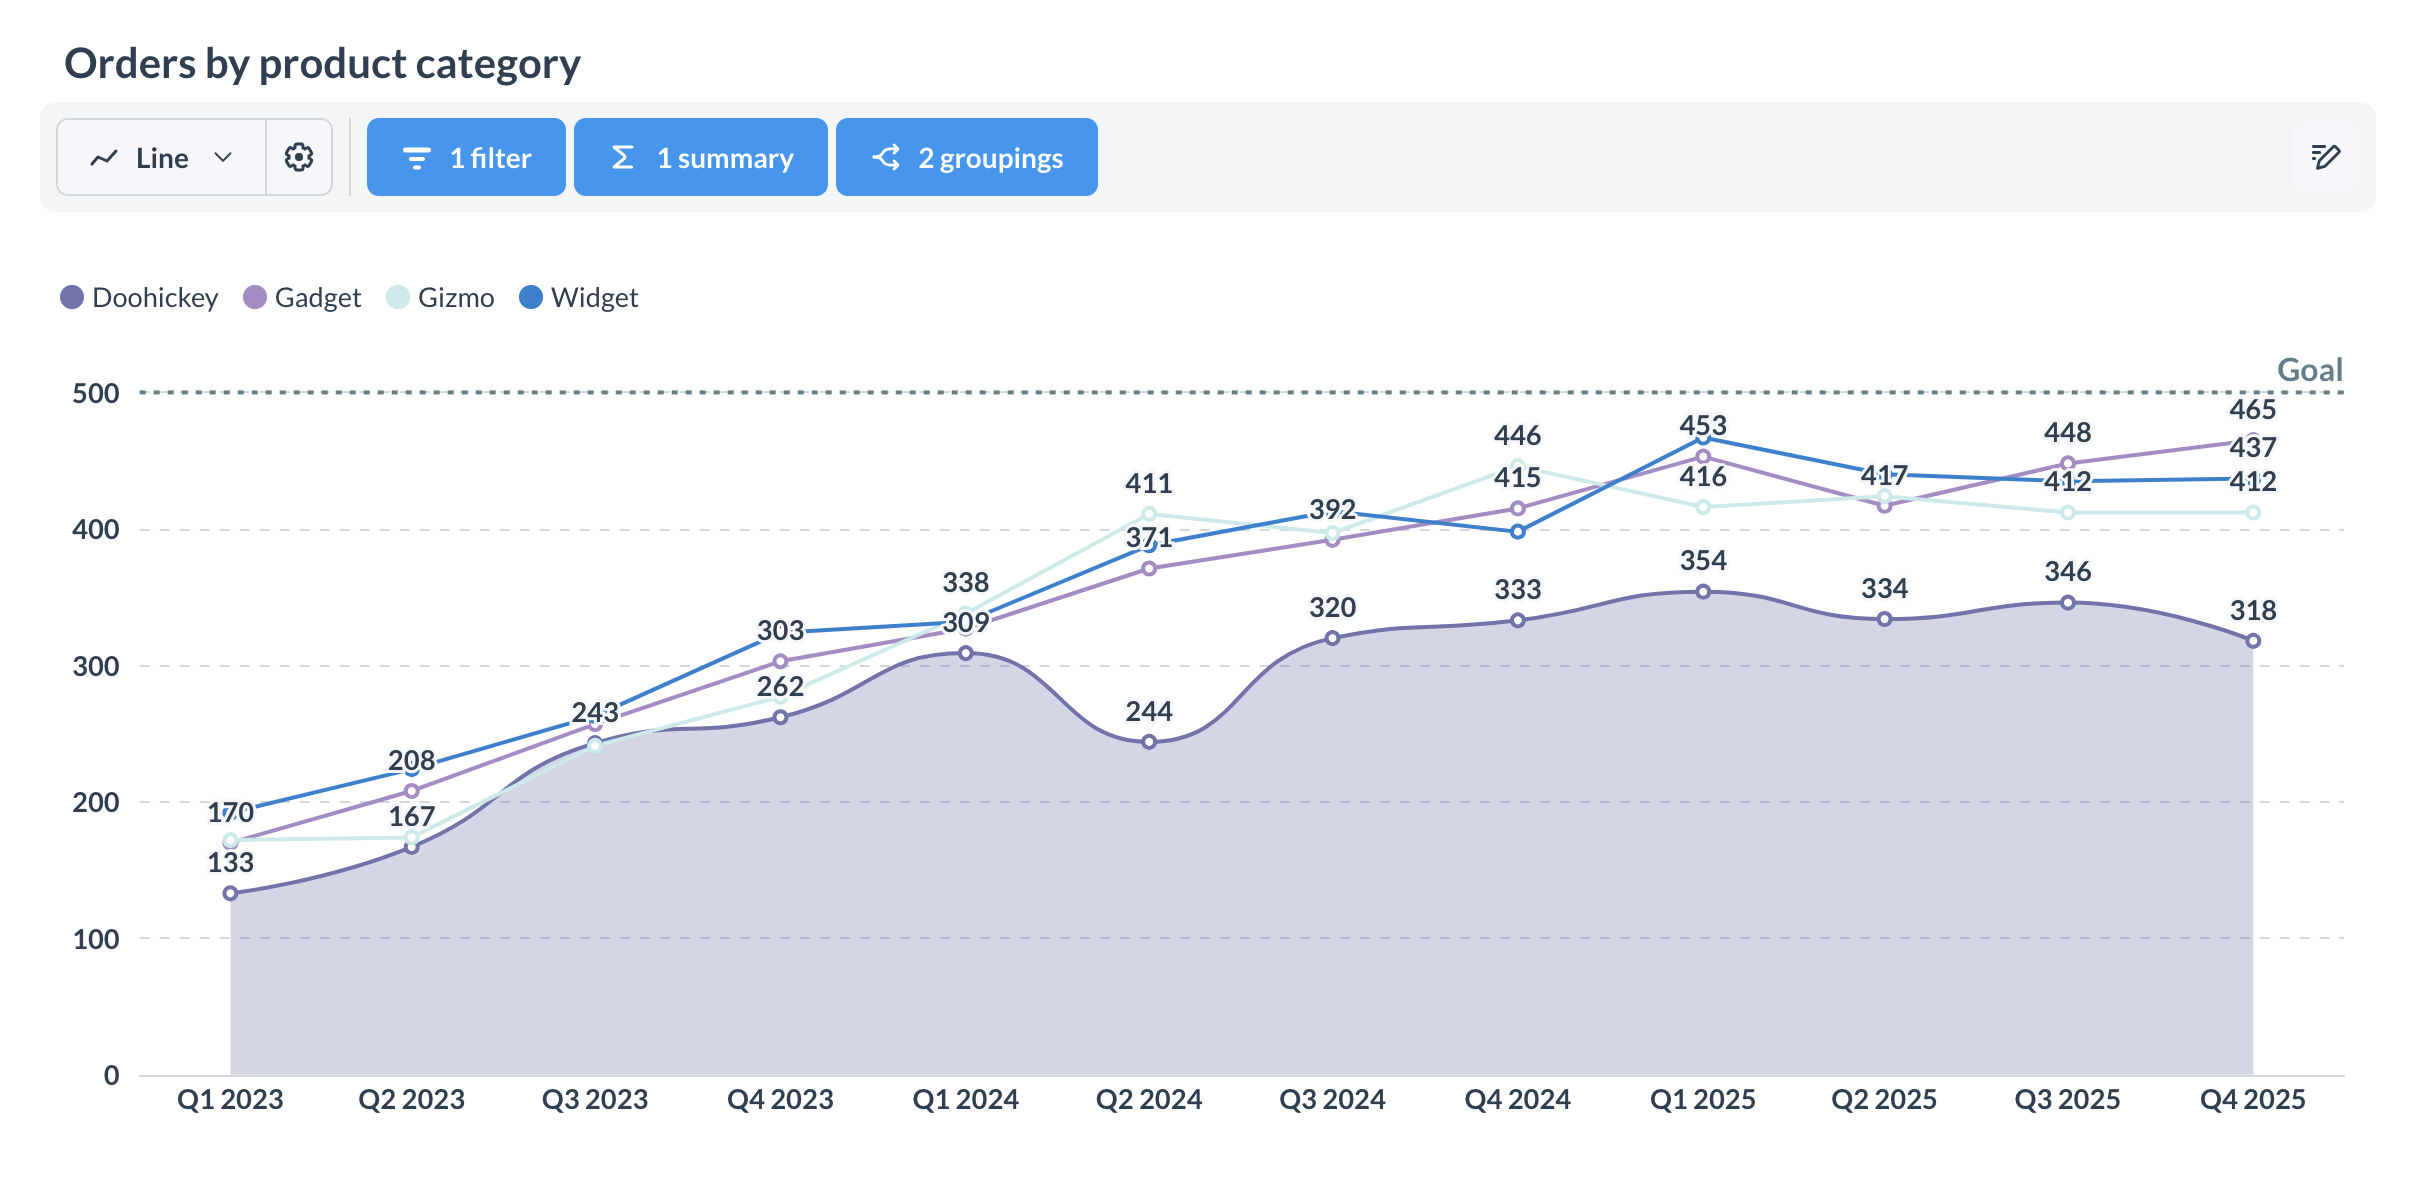Image resolution: width=2434 pixels, height=1196 pixels.
Task: Click the Gizmo data point labeled 446
Action: [x=1517, y=466]
